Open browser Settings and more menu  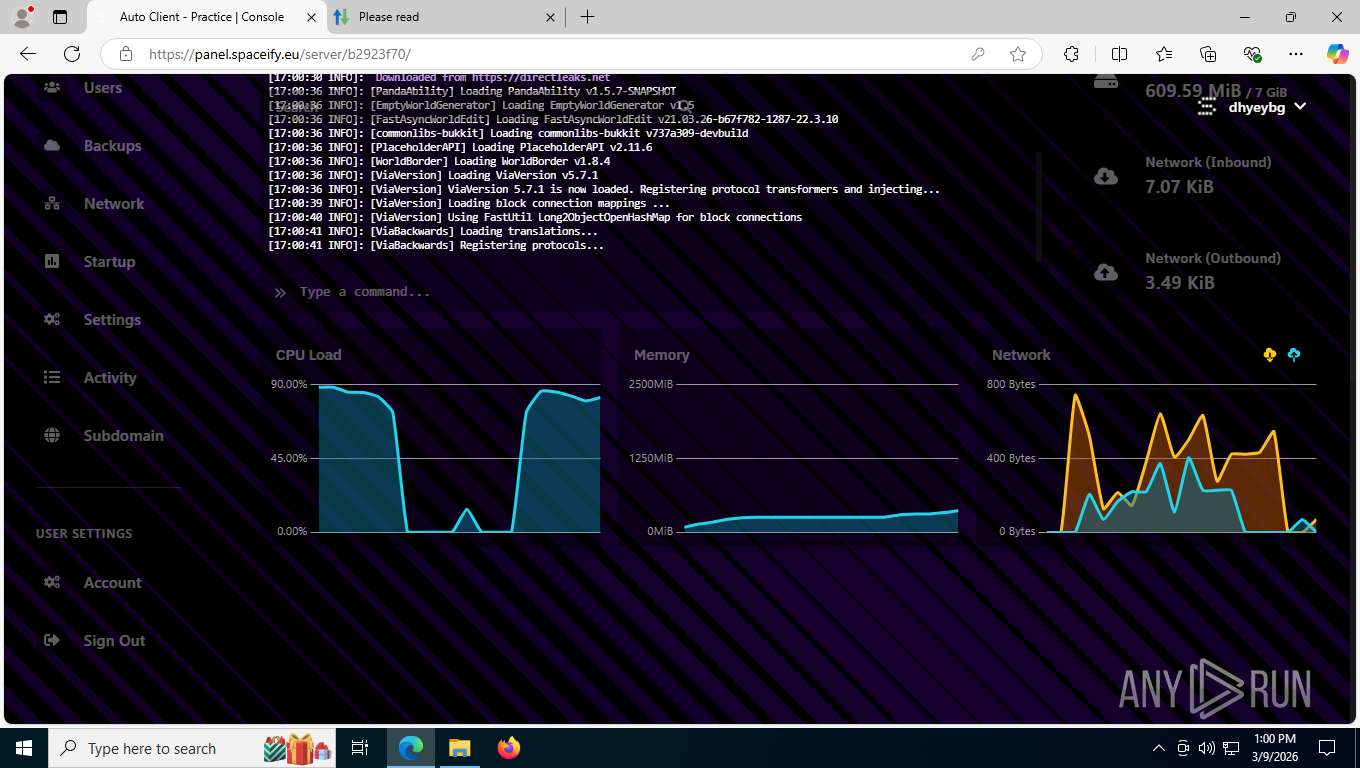[1296, 54]
